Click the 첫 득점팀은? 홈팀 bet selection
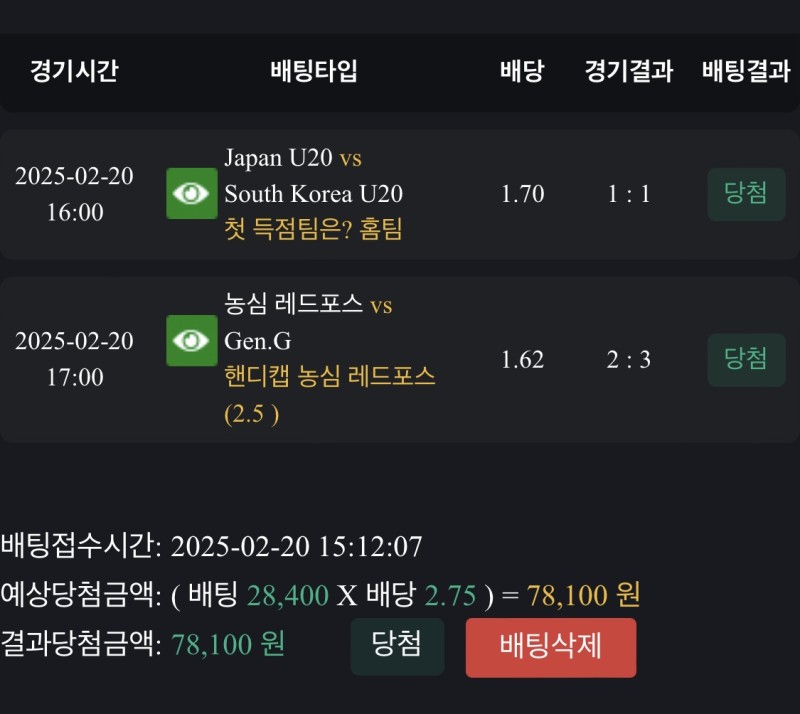This screenshot has height=714, width=800. [313, 230]
